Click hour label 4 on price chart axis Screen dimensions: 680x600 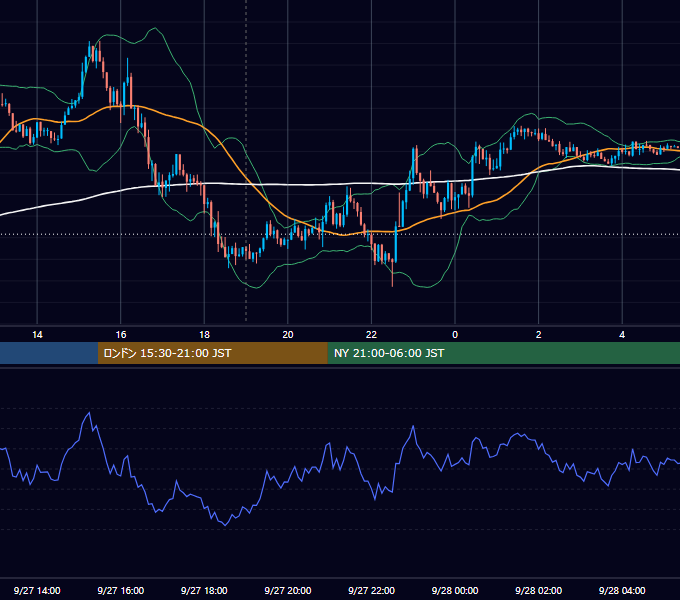pyautogui.click(x=622, y=335)
